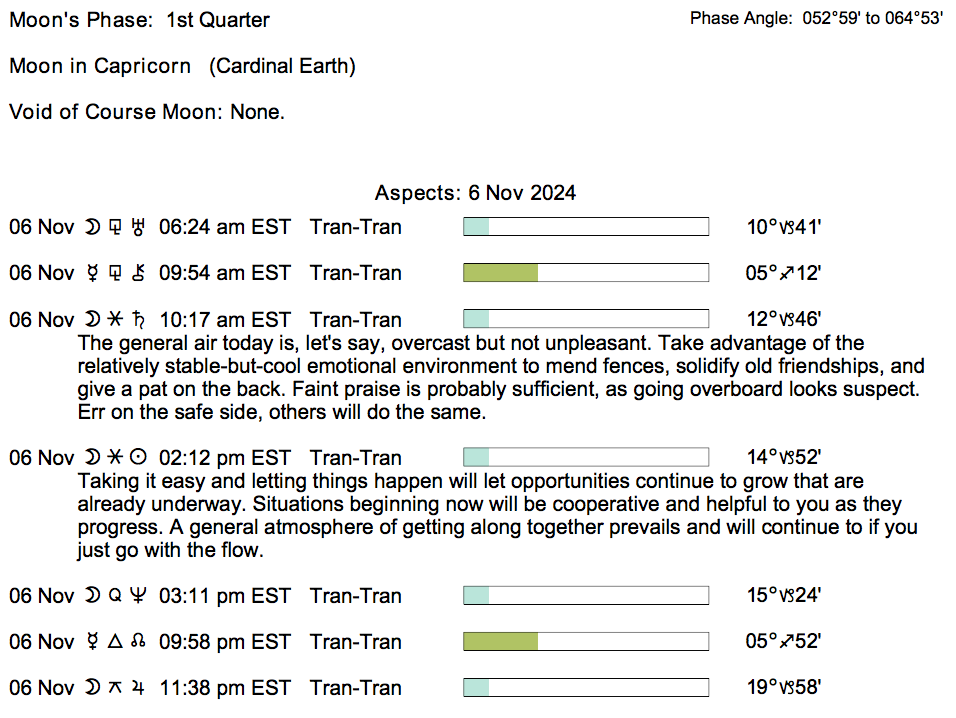Click the sextile symbol in the 02:12 pm aspect
The image size is (956, 718).
(x=115, y=458)
